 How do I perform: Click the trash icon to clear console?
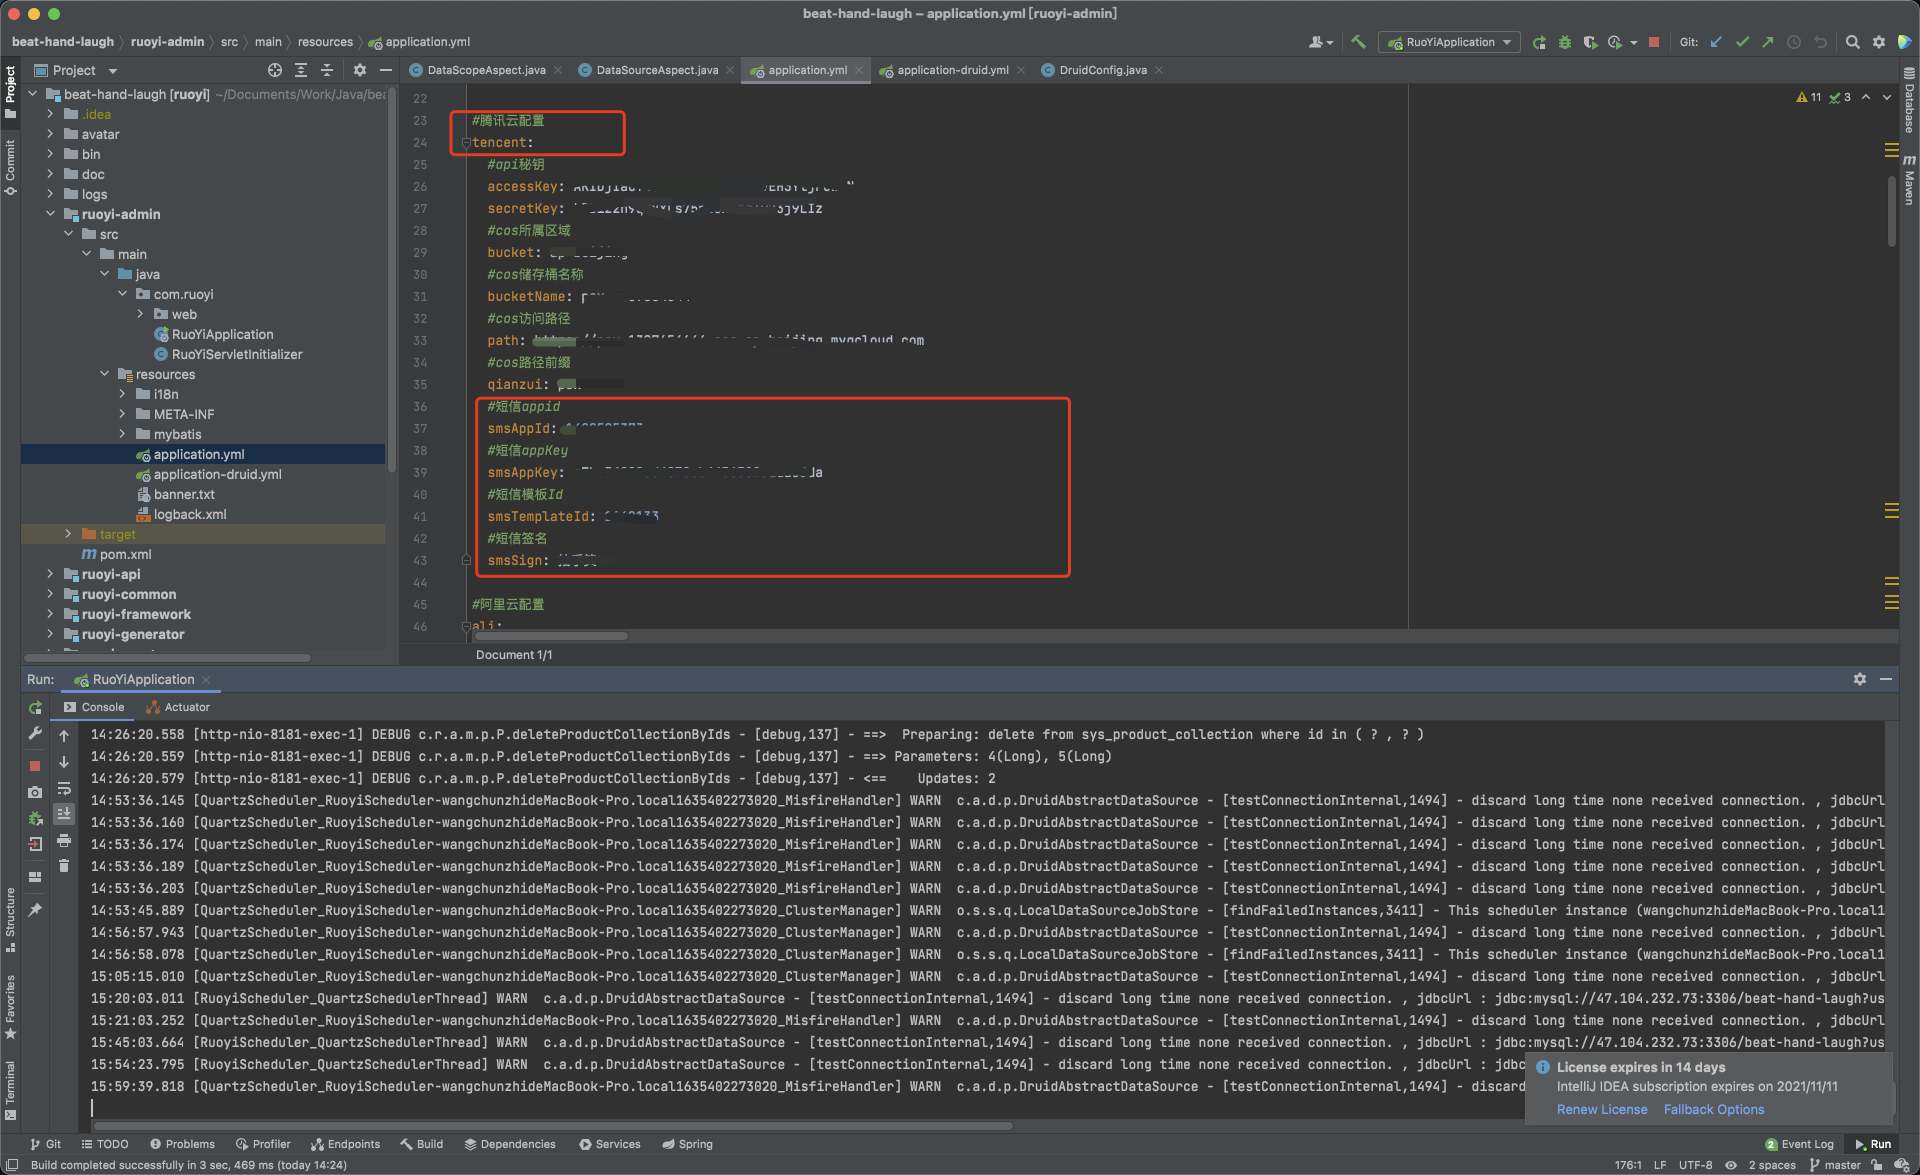pos(64,866)
